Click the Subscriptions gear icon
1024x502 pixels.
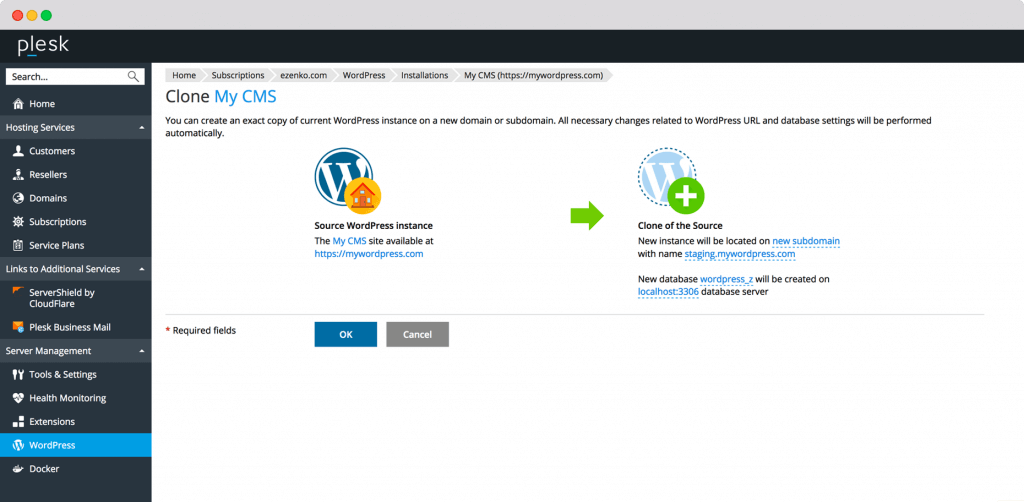point(18,222)
